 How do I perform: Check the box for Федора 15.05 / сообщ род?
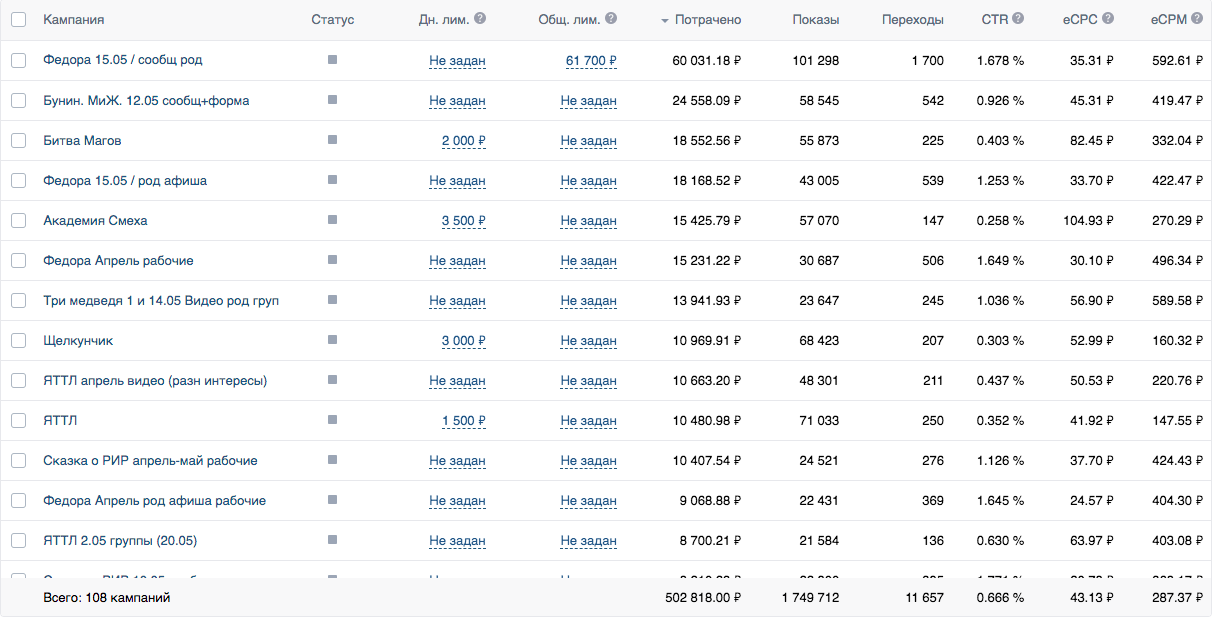coord(18,60)
